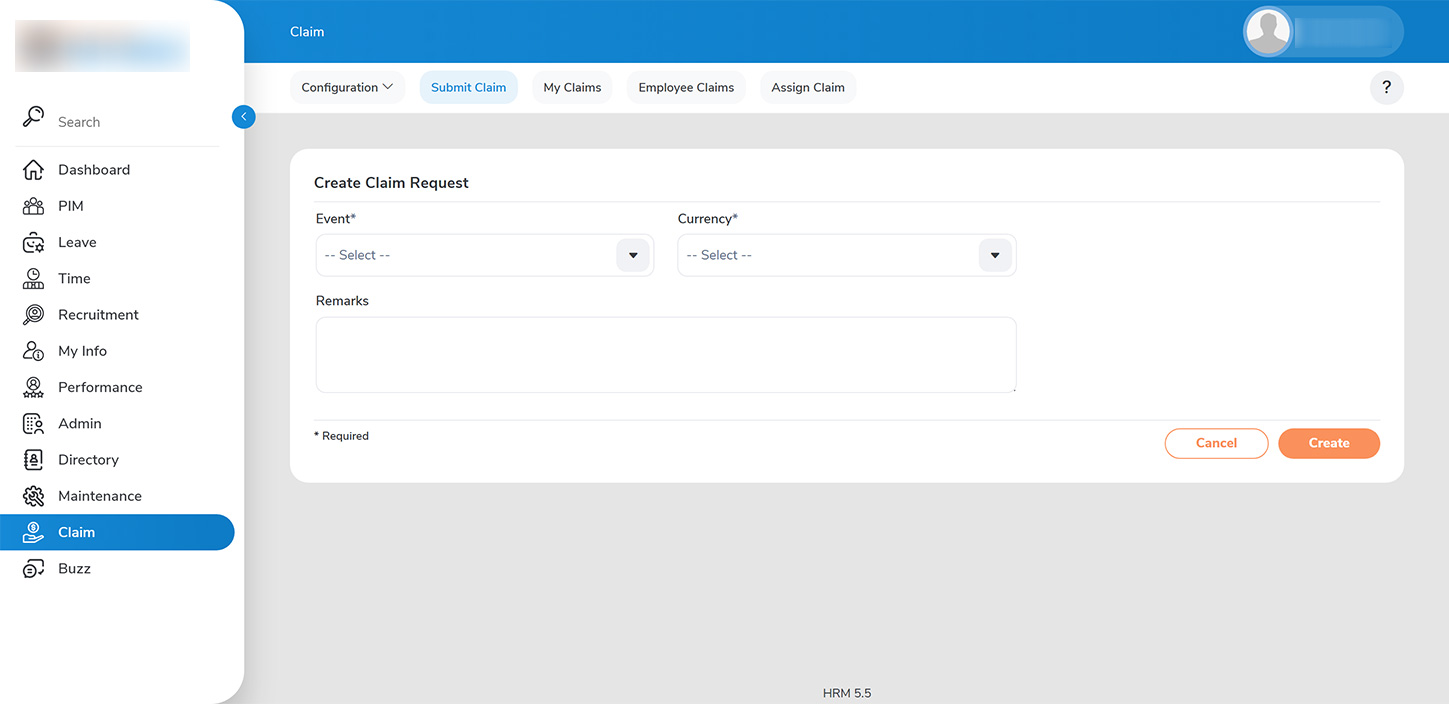The height and width of the screenshot is (704, 1449).
Task: Click the Leave module icon
Action: coord(33,243)
